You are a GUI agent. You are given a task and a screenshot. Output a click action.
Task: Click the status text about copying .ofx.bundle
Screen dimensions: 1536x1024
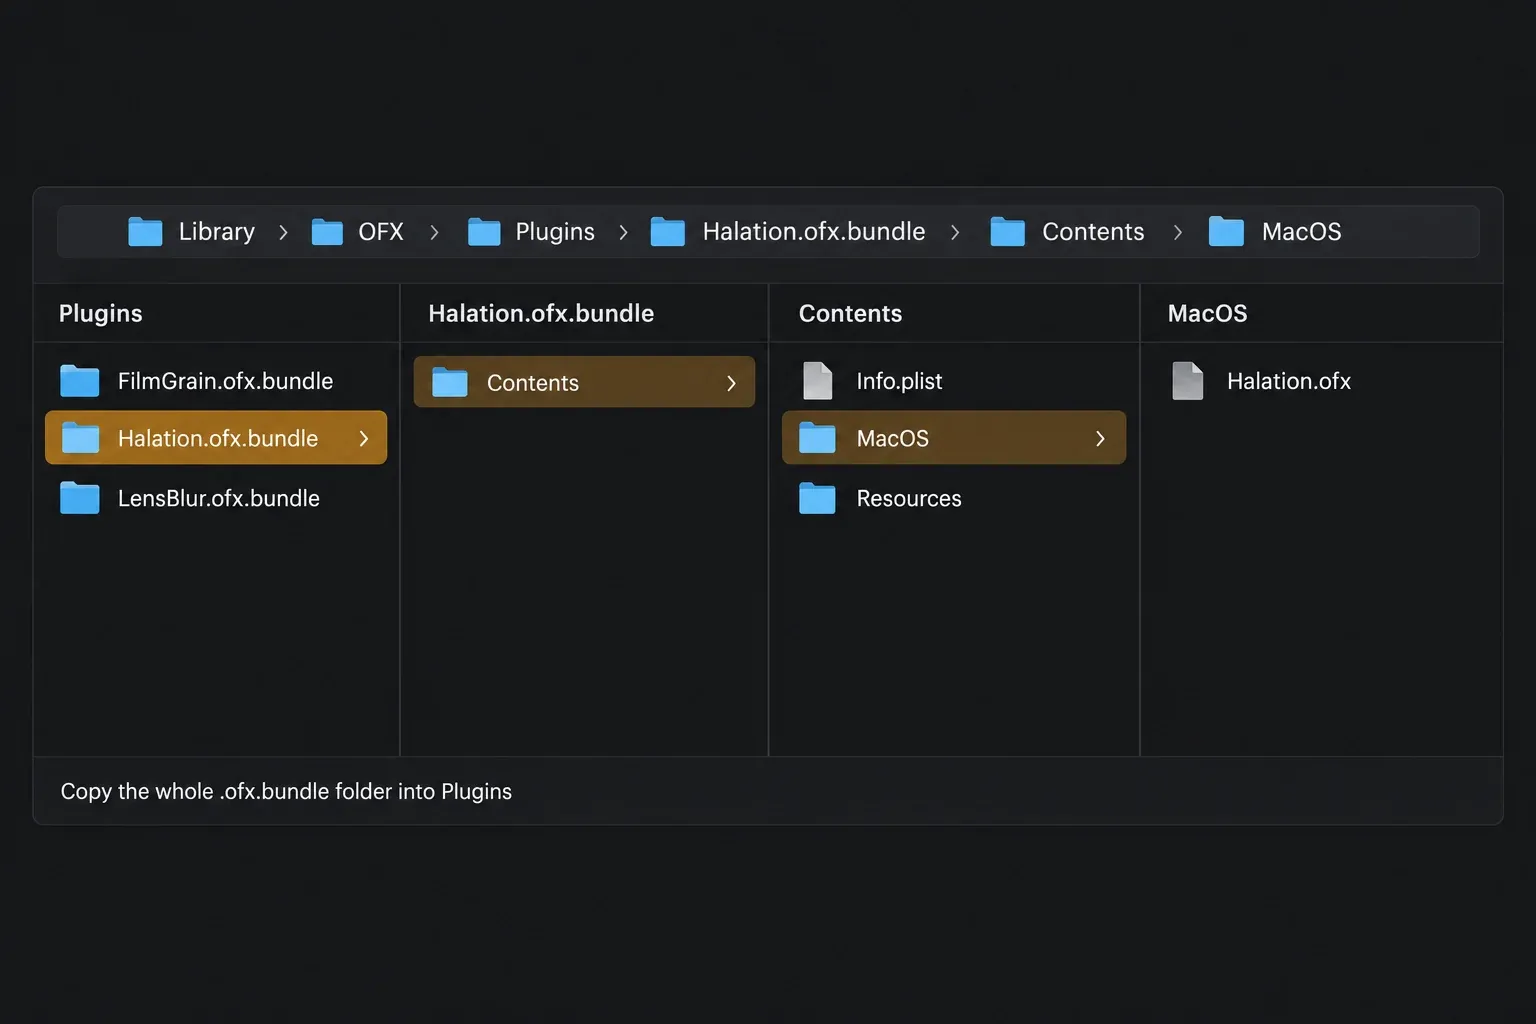[286, 791]
